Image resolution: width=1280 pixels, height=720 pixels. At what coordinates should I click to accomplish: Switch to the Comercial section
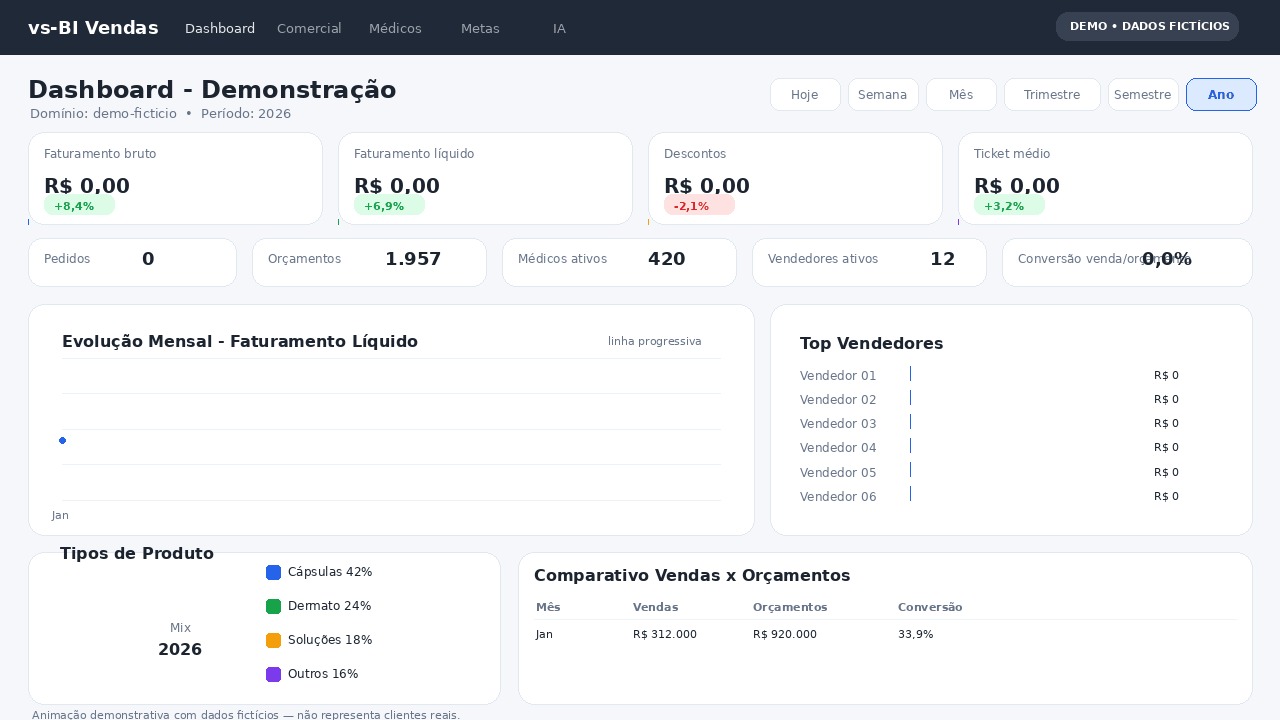click(x=309, y=28)
